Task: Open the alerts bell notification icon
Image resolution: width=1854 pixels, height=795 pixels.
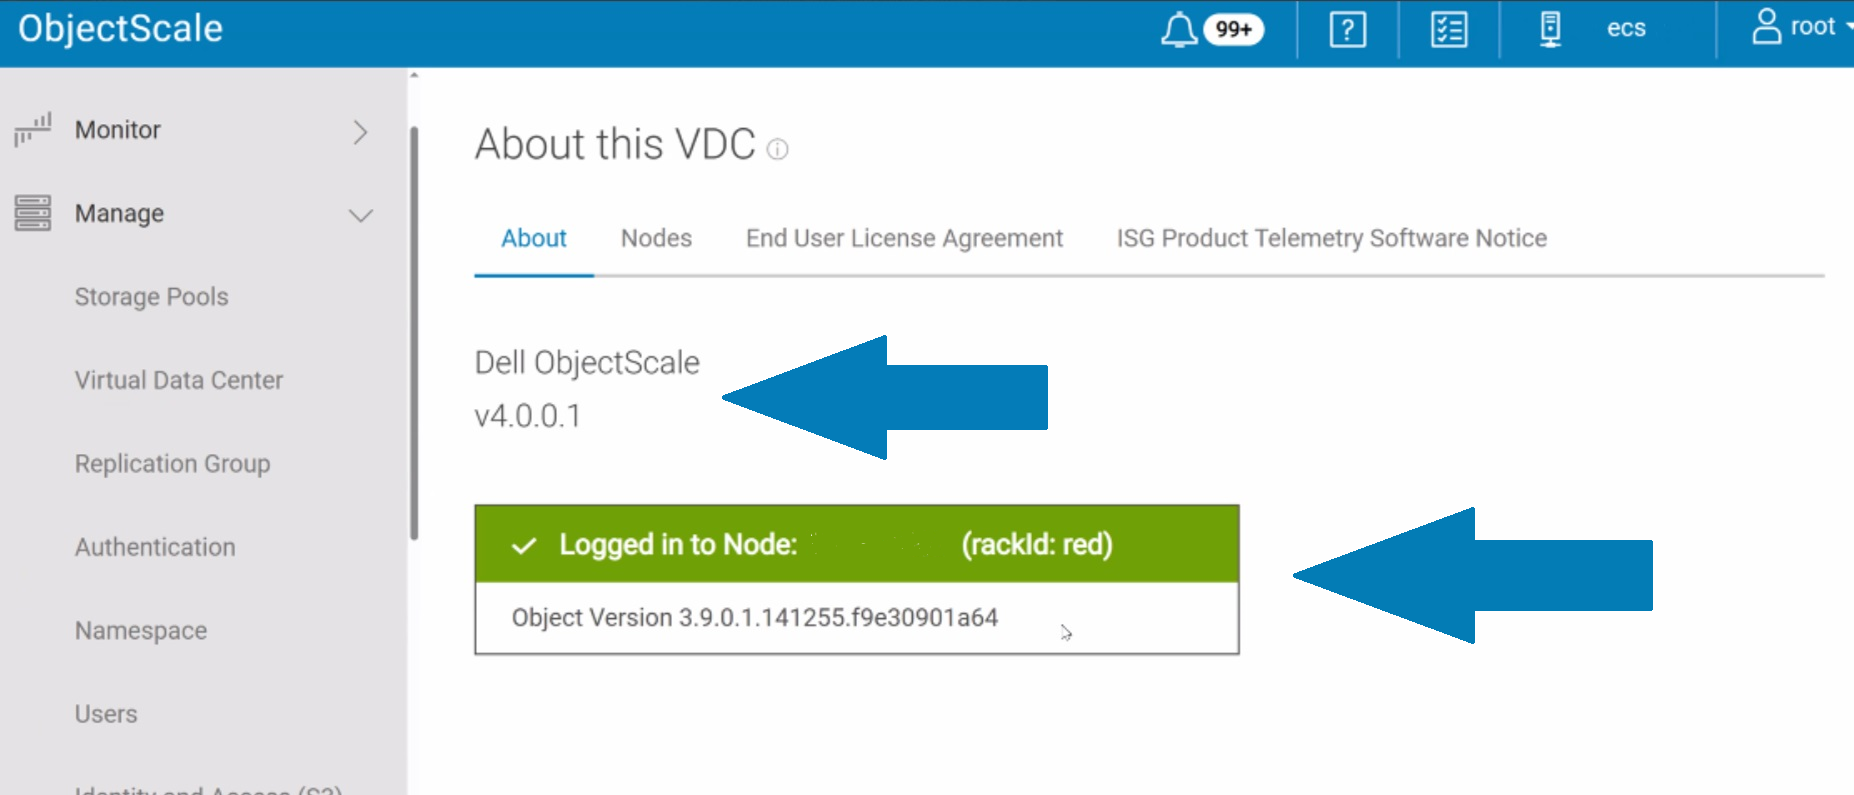Action: 1179,29
